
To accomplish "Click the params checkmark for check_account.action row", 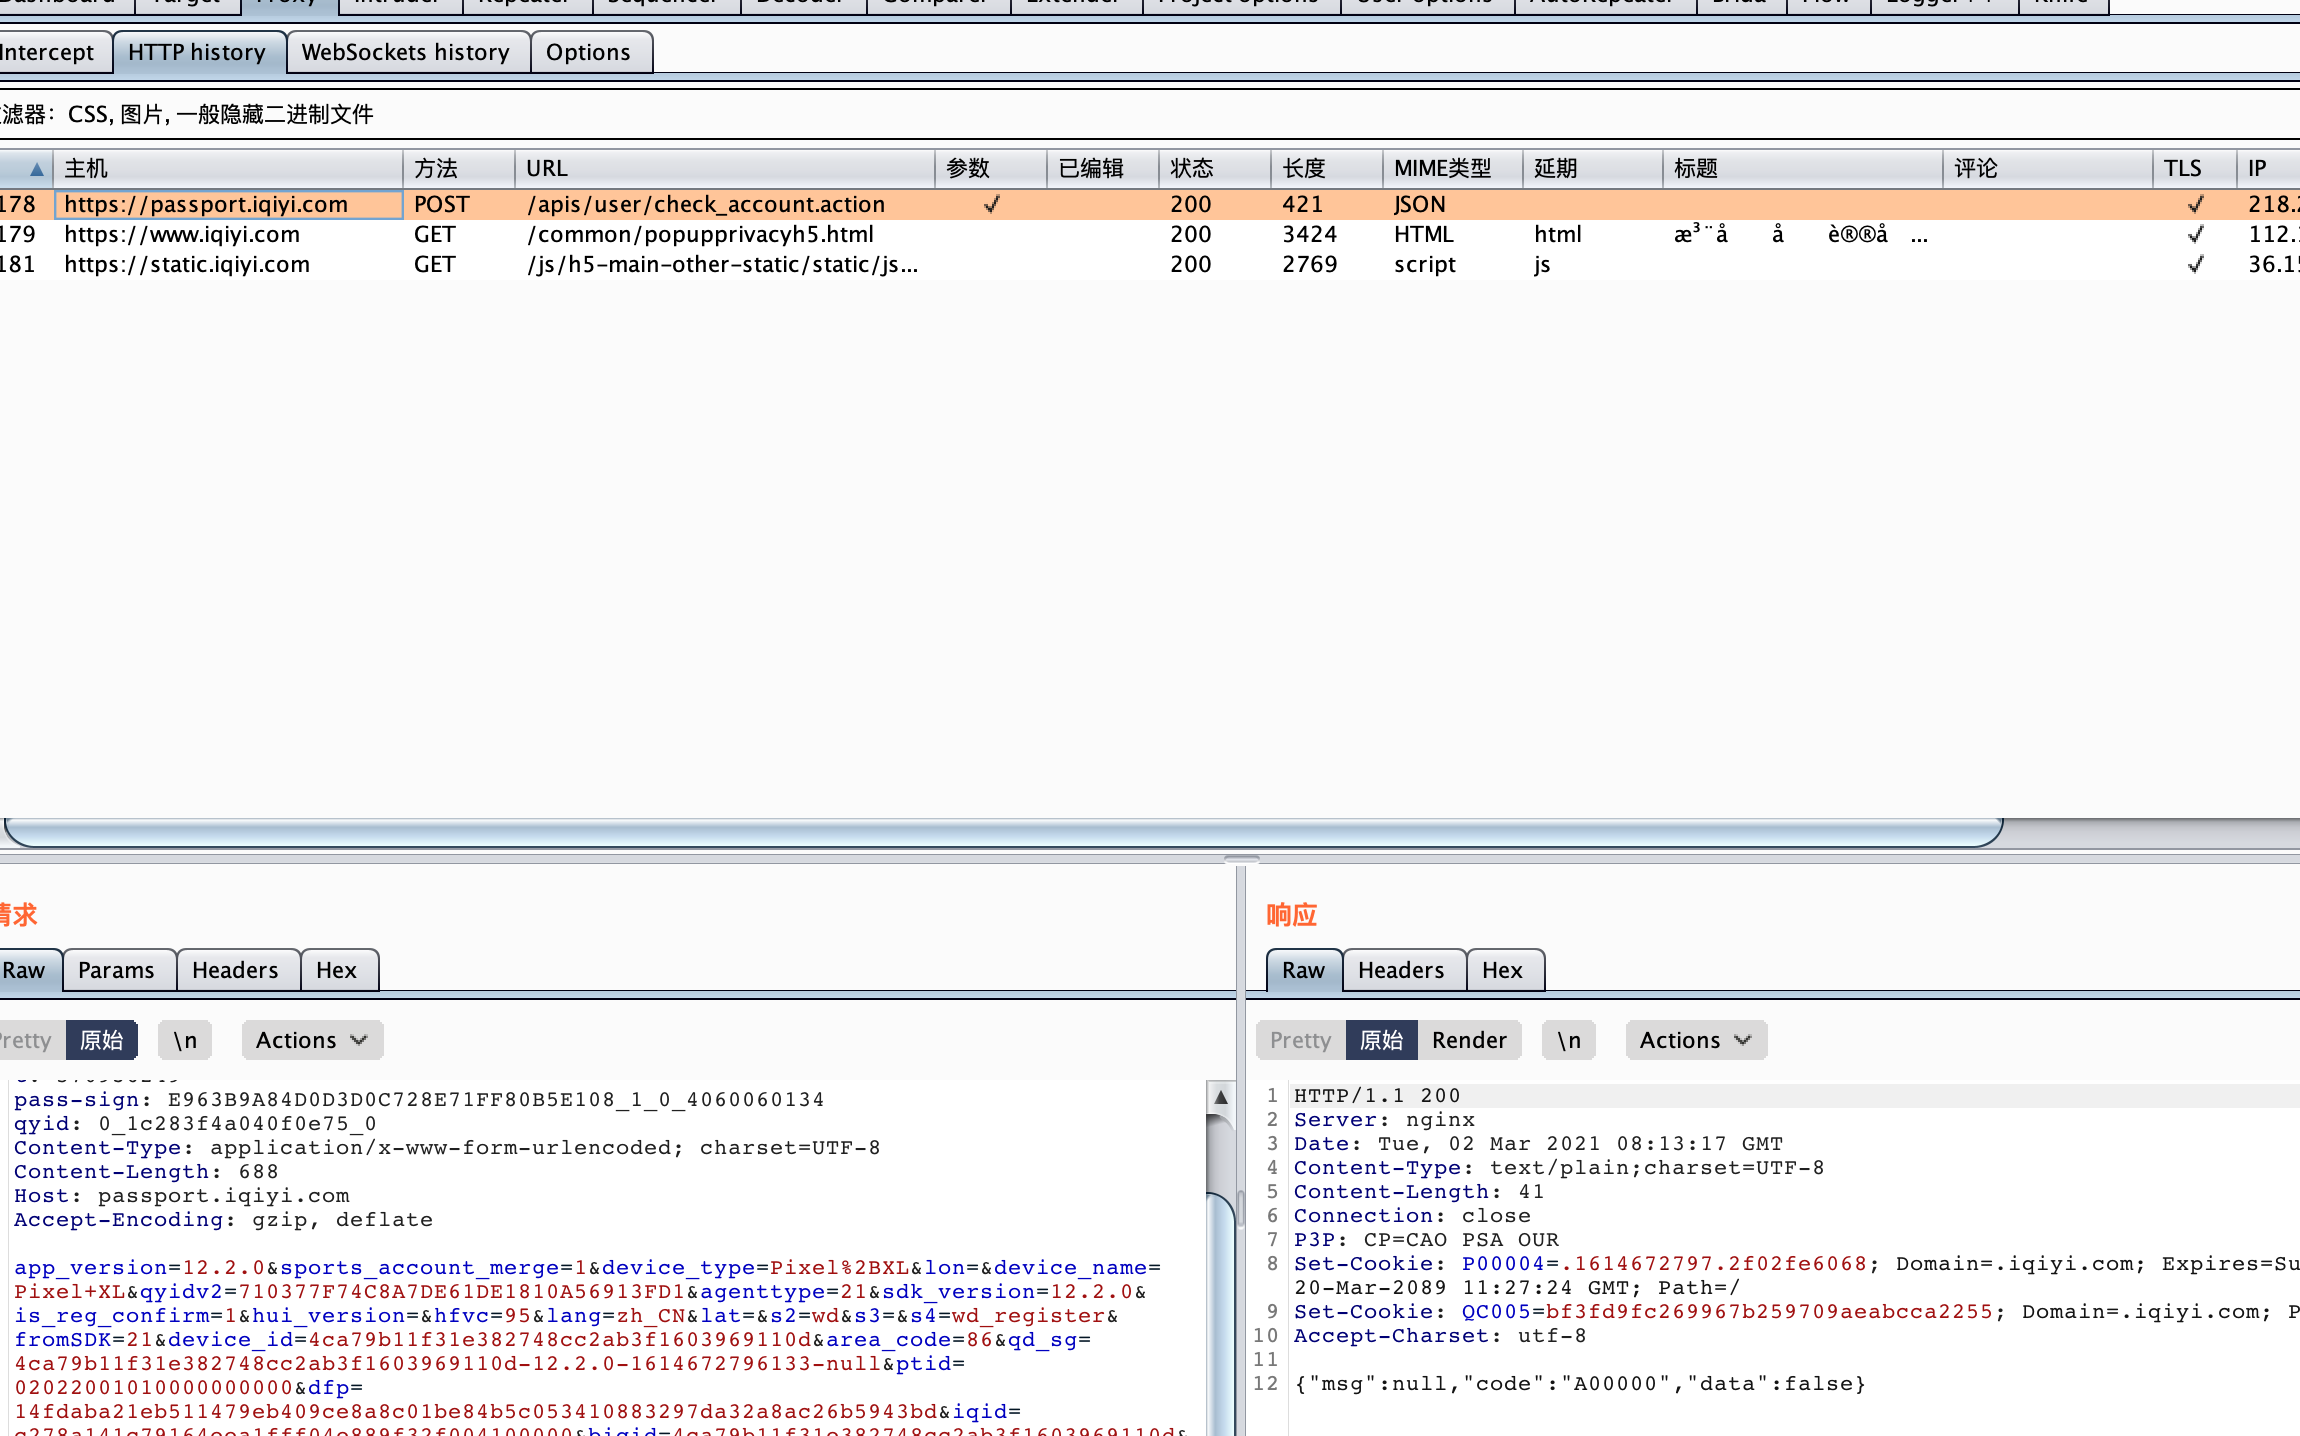I will (991, 204).
